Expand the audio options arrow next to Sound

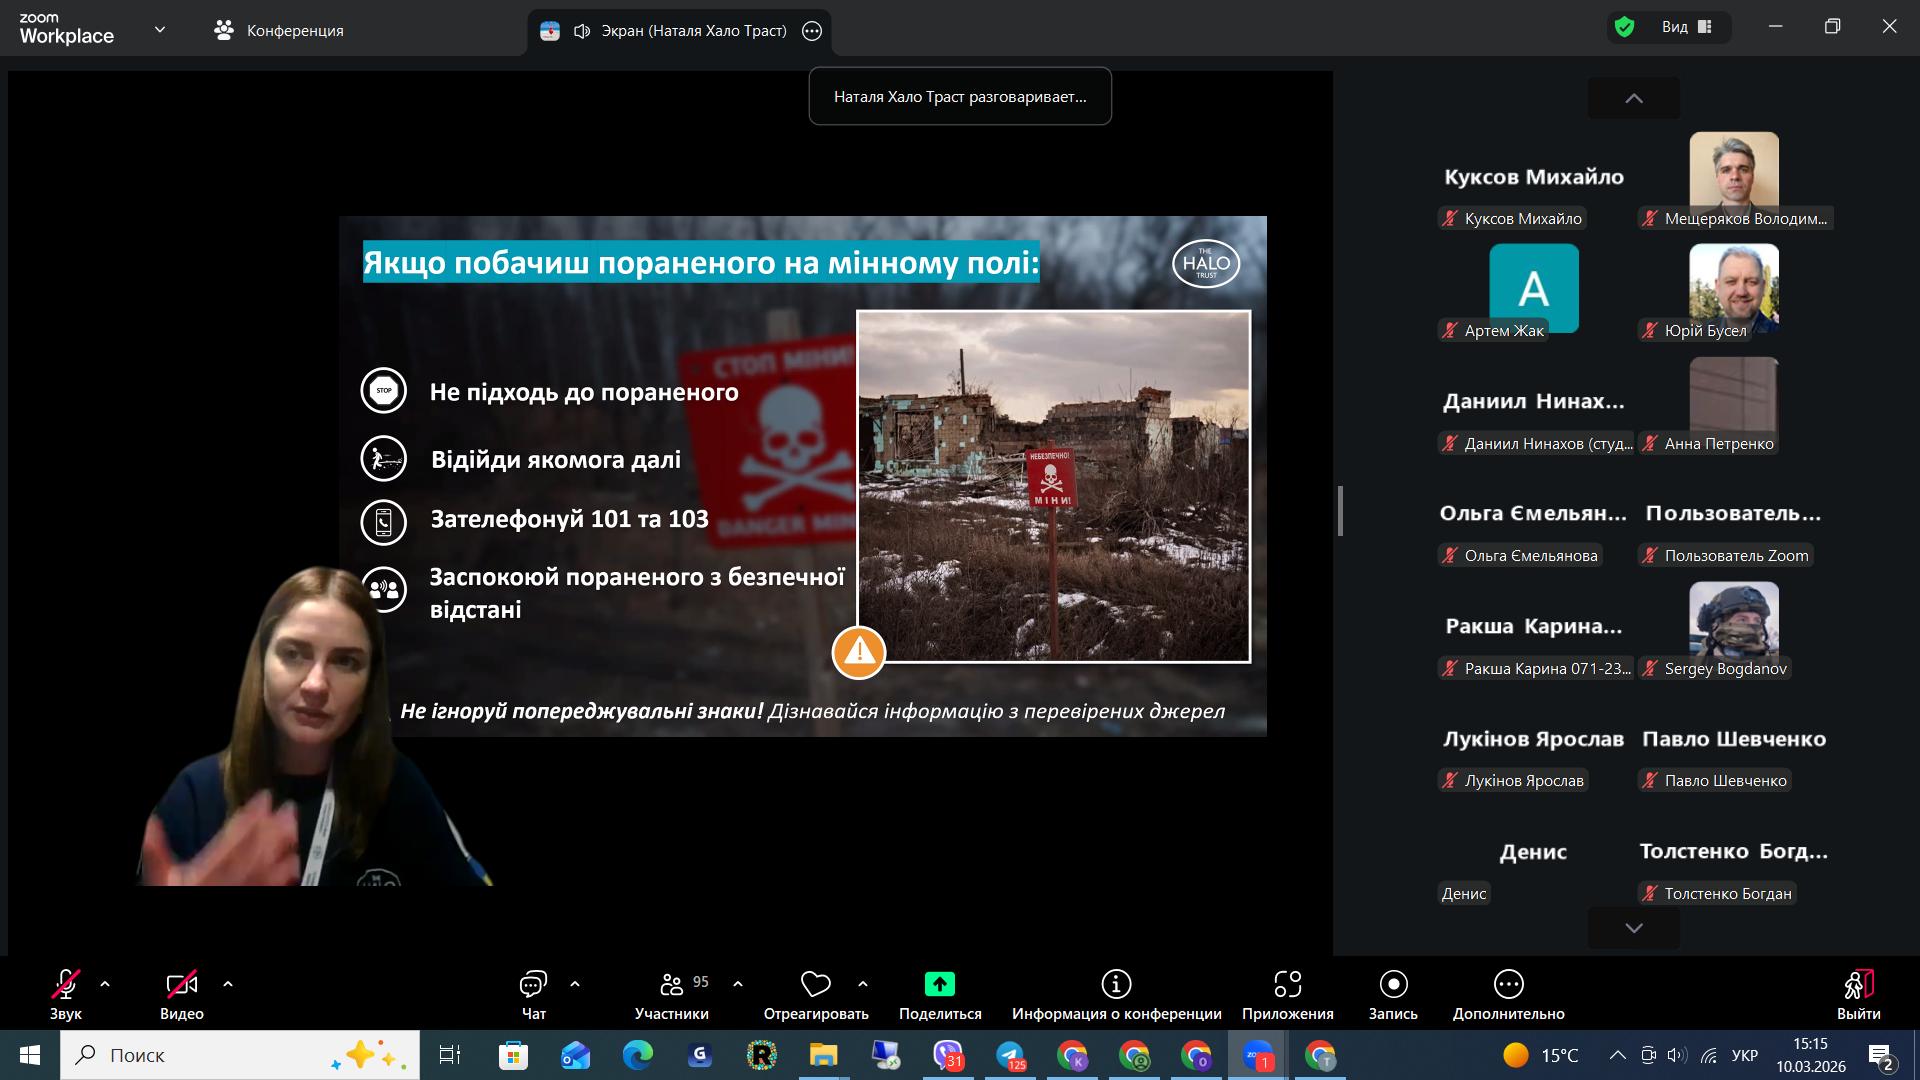(x=105, y=984)
